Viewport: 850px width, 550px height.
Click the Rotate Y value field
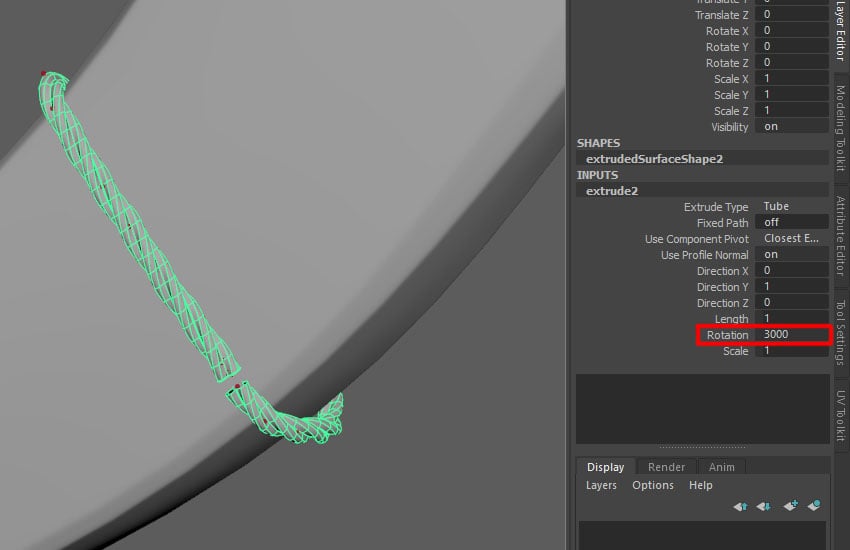point(791,47)
